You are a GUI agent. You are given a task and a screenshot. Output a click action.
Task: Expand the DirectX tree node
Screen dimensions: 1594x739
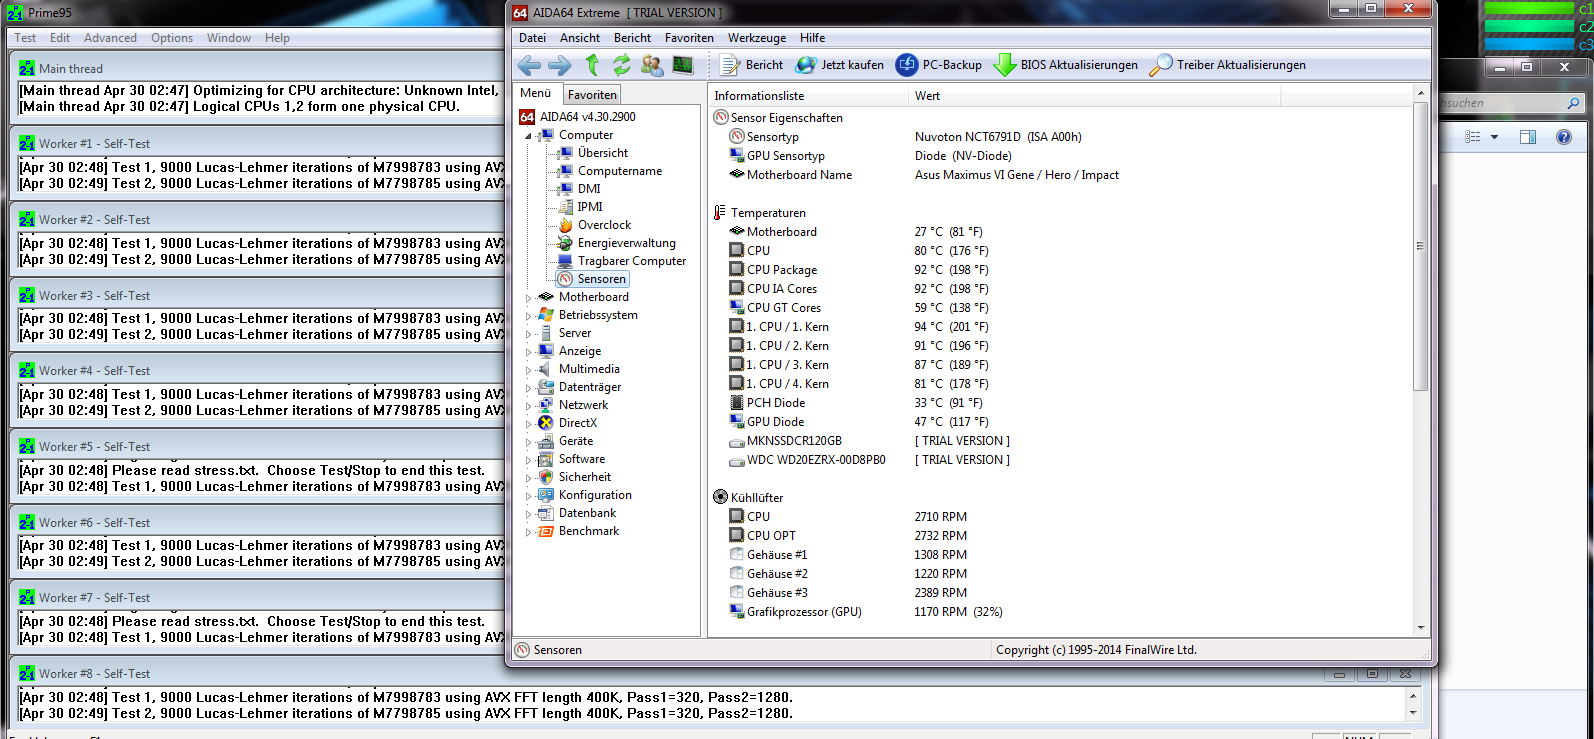tap(529, 423)
